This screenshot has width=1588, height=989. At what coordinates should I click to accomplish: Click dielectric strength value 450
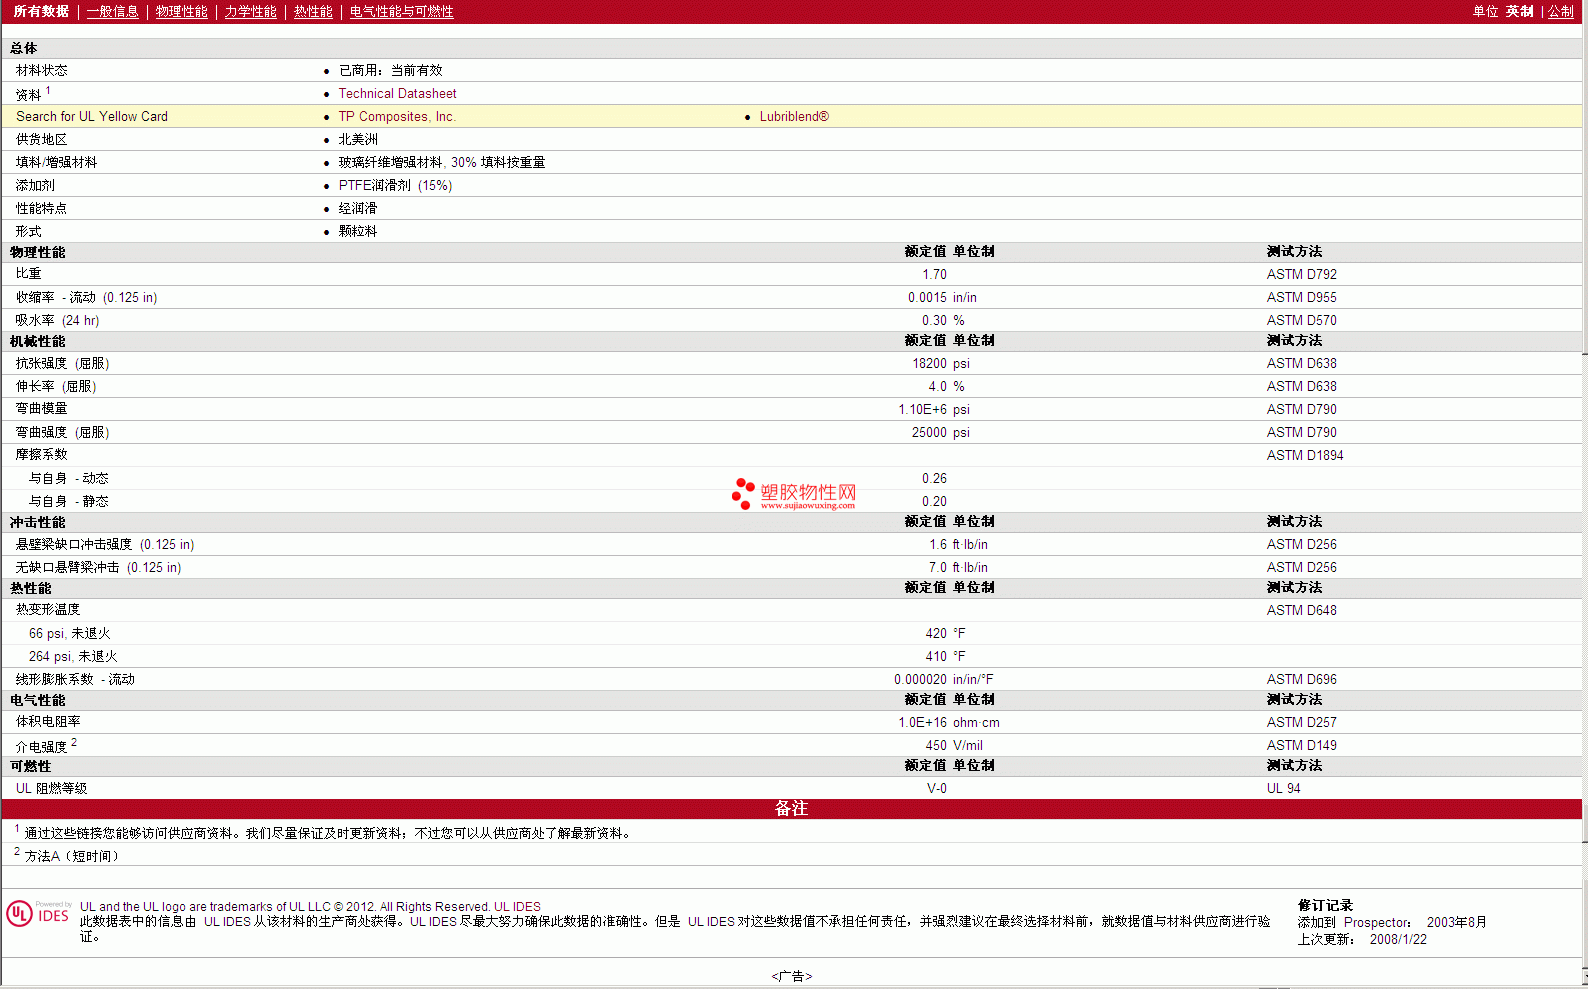936,745
